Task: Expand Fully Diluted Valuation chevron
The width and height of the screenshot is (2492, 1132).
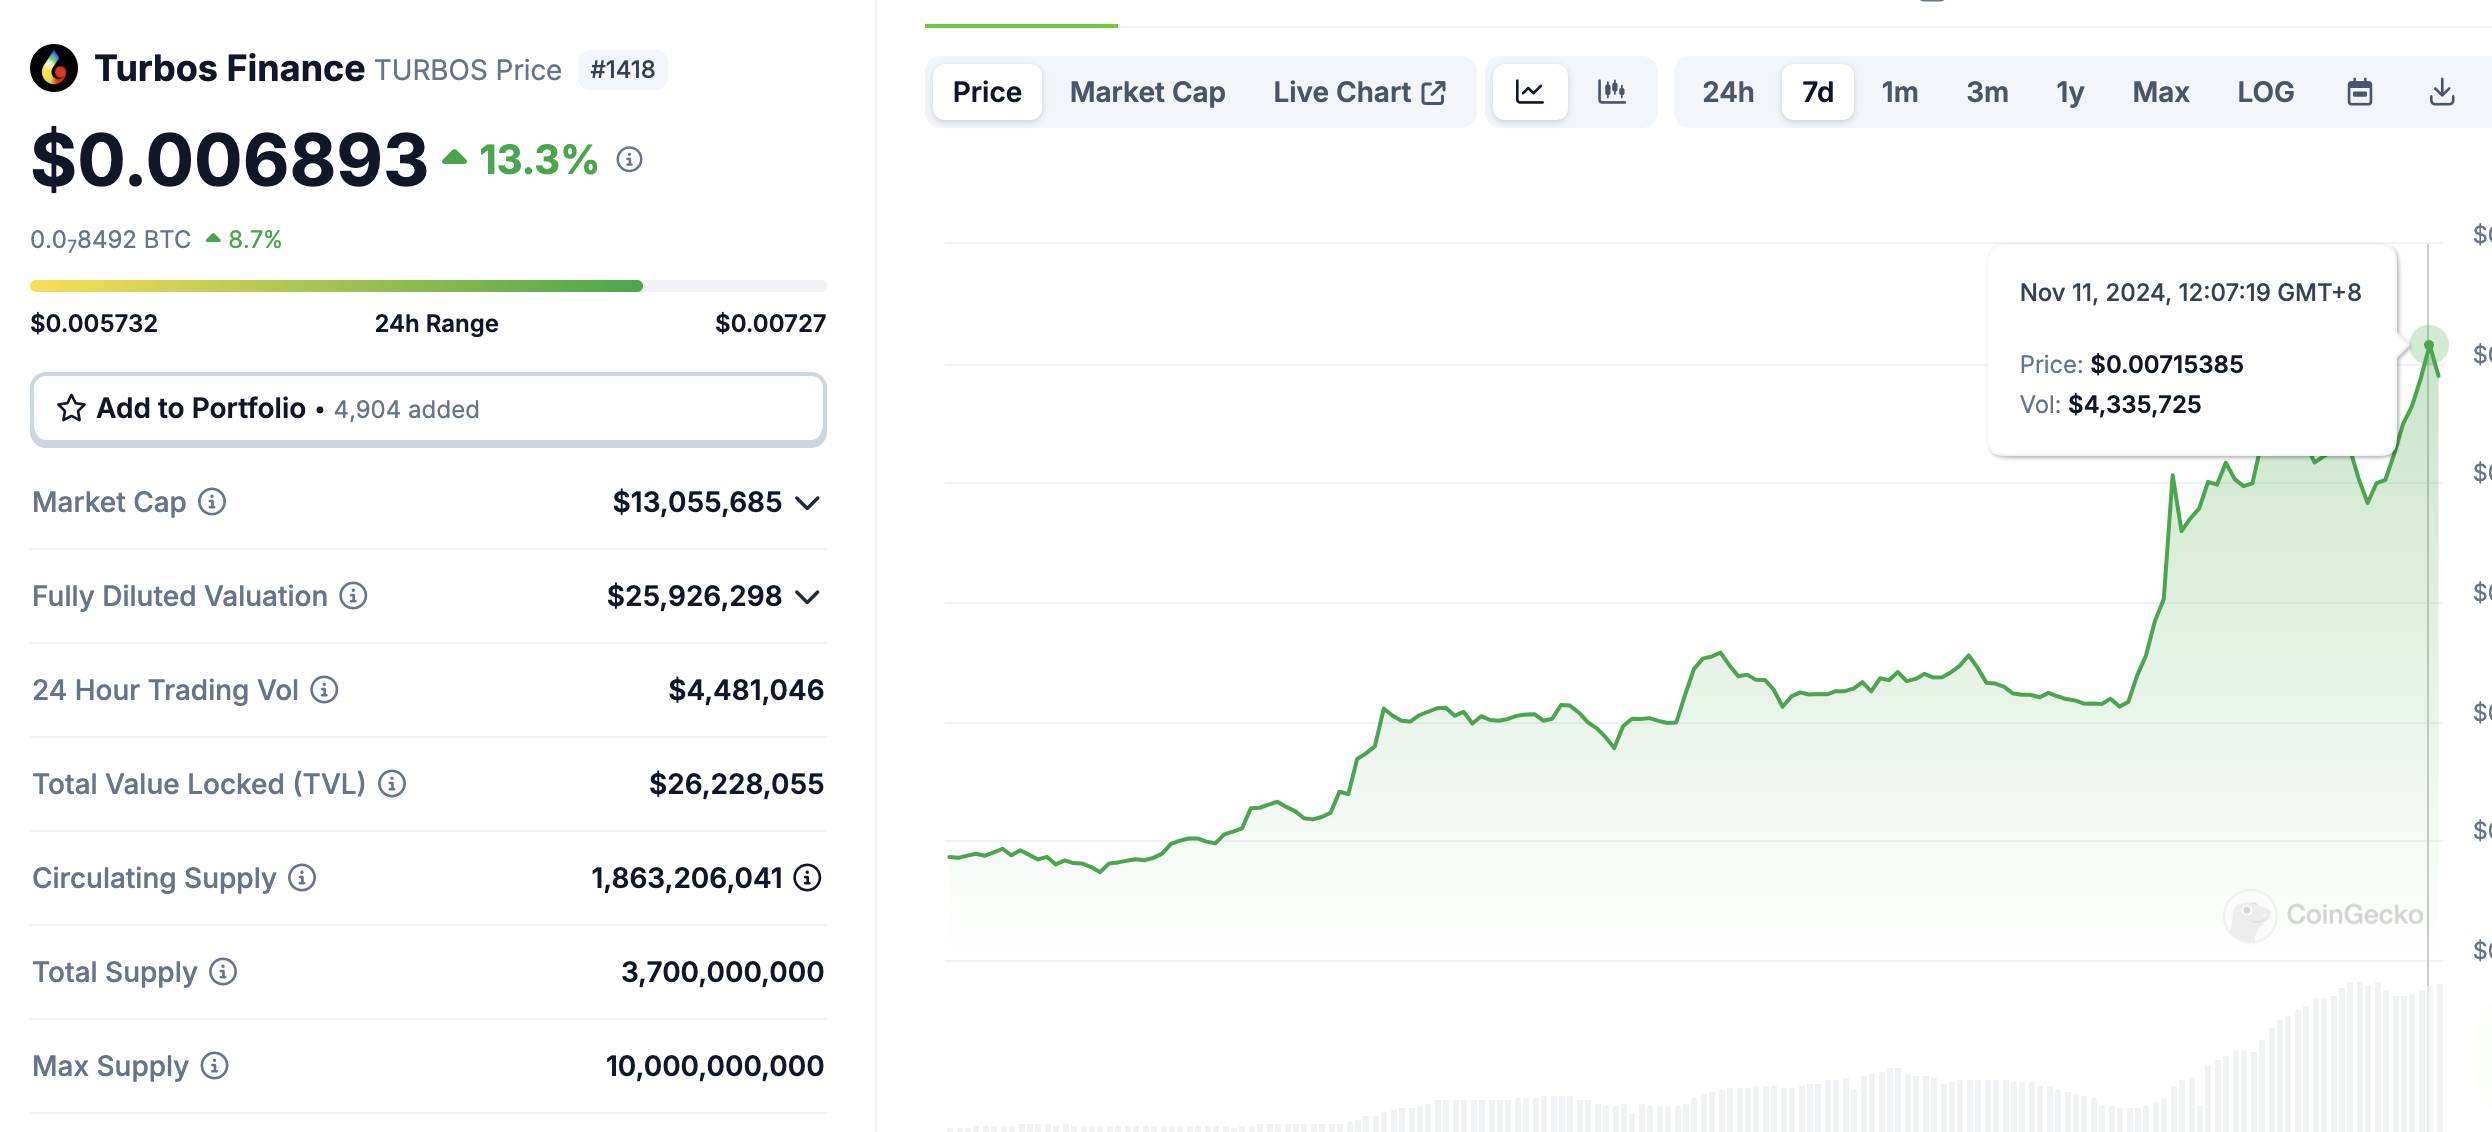Action: [808, 597]
